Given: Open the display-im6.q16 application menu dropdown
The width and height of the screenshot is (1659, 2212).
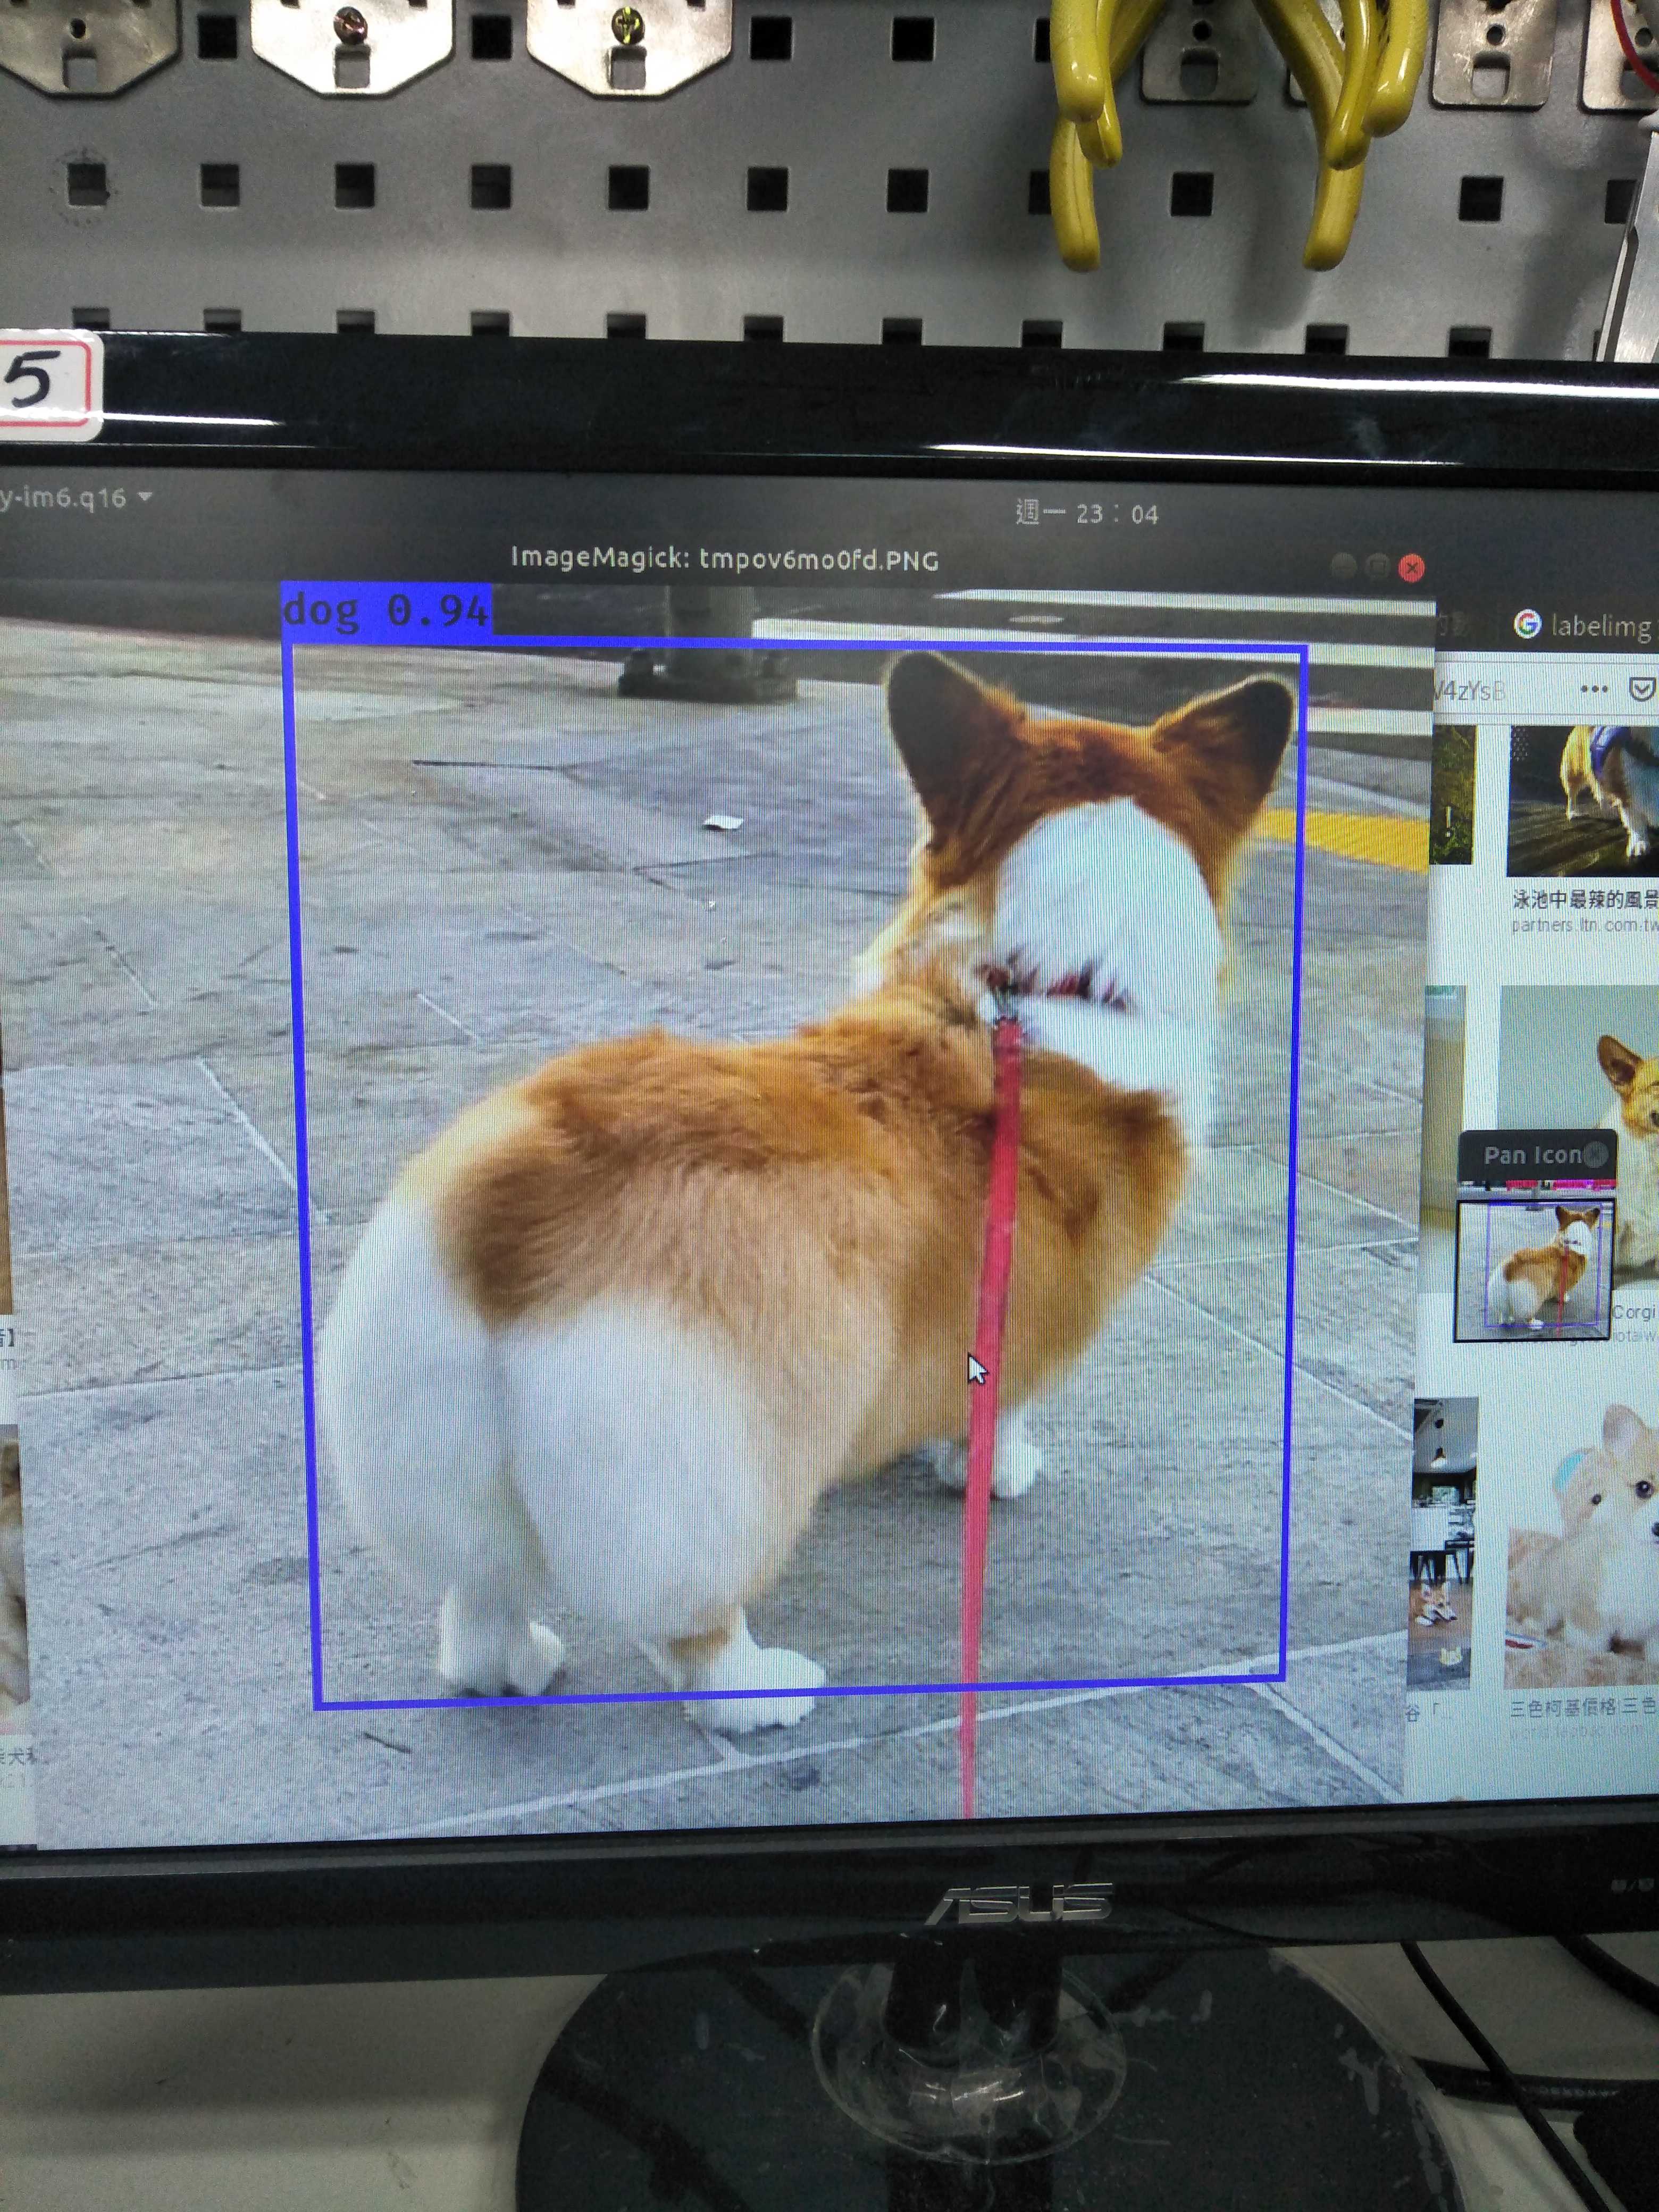Looking at the screenshot, I should (75, 497).
